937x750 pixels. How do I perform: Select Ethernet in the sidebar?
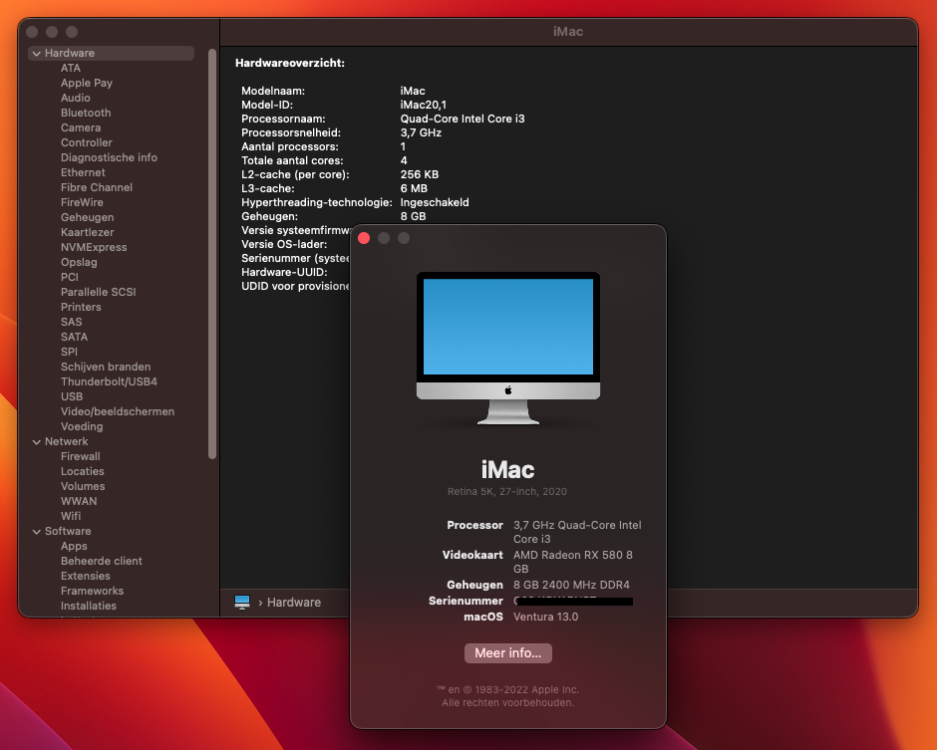click(82, 173)
